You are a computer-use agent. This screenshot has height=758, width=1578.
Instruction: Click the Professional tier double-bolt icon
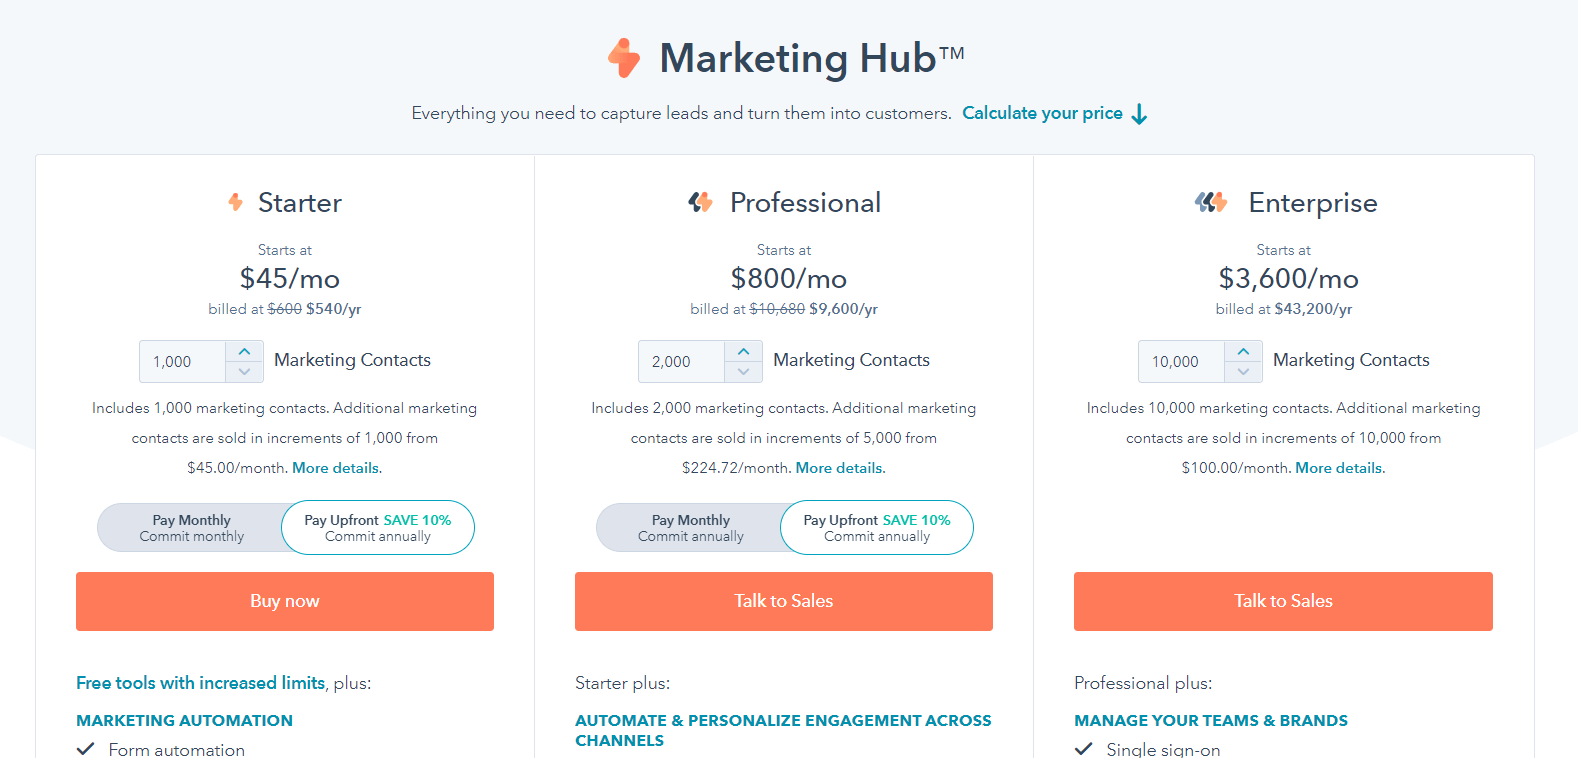coord(700,202)
